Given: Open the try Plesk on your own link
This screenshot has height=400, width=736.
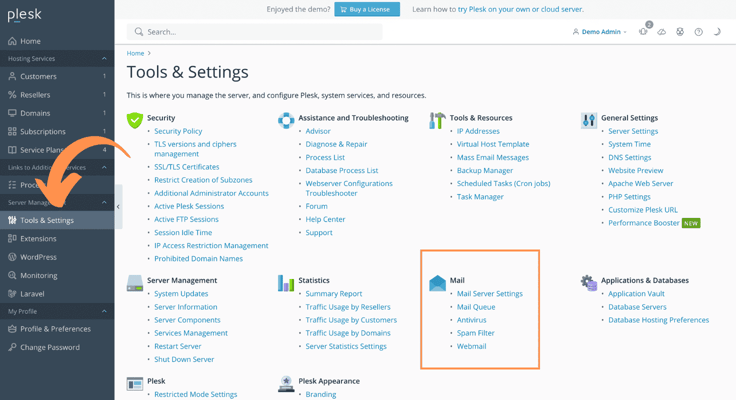Looking at the screenshot, I should point(521,9).
